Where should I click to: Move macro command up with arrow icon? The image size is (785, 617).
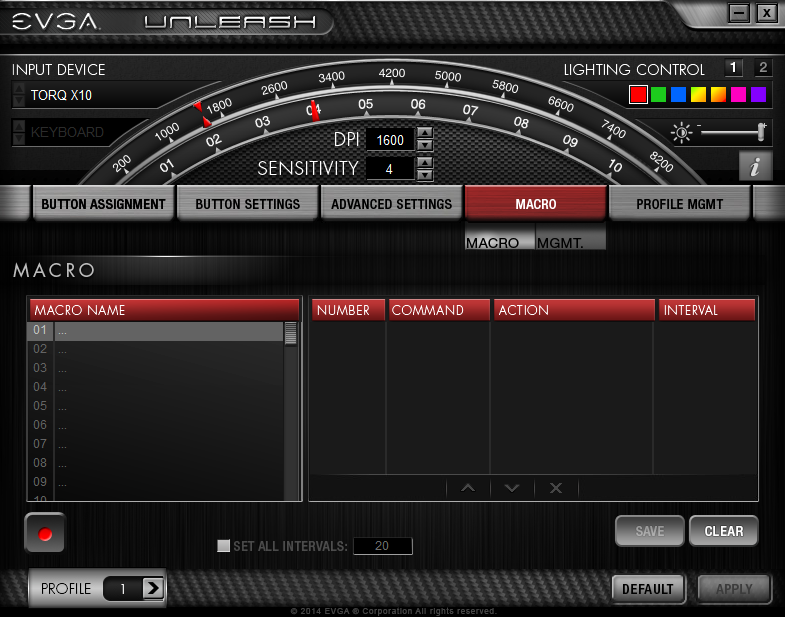(468, 488)
